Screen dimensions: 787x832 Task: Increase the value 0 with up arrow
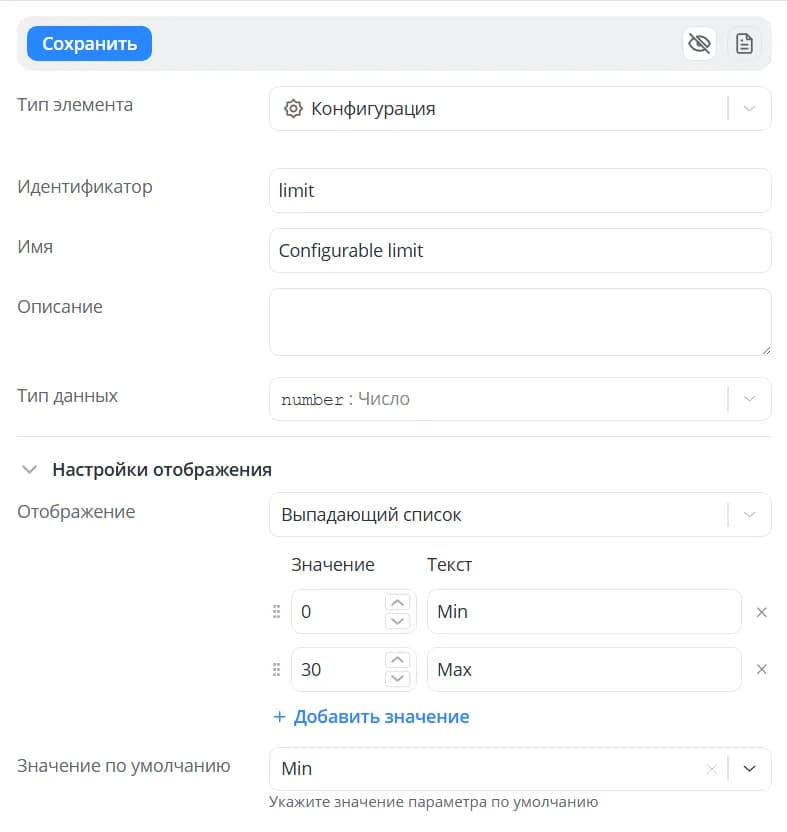click(x=397, y=603)
